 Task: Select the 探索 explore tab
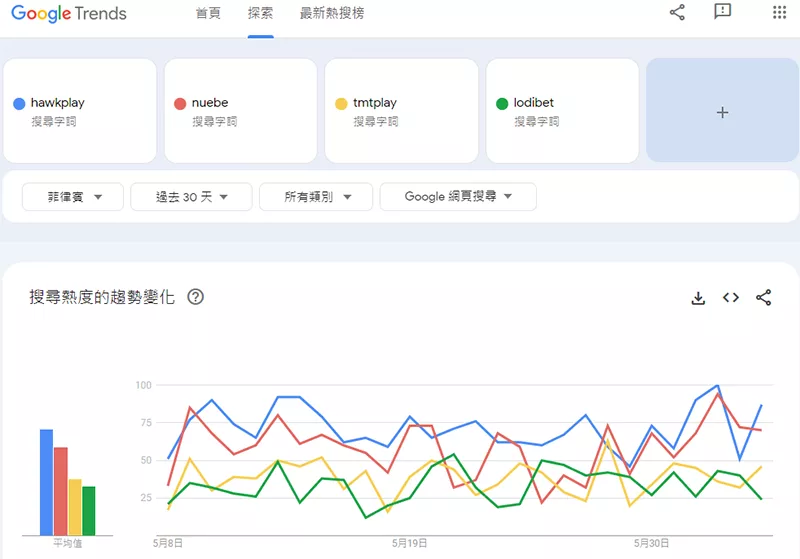(x=260, y=13)
